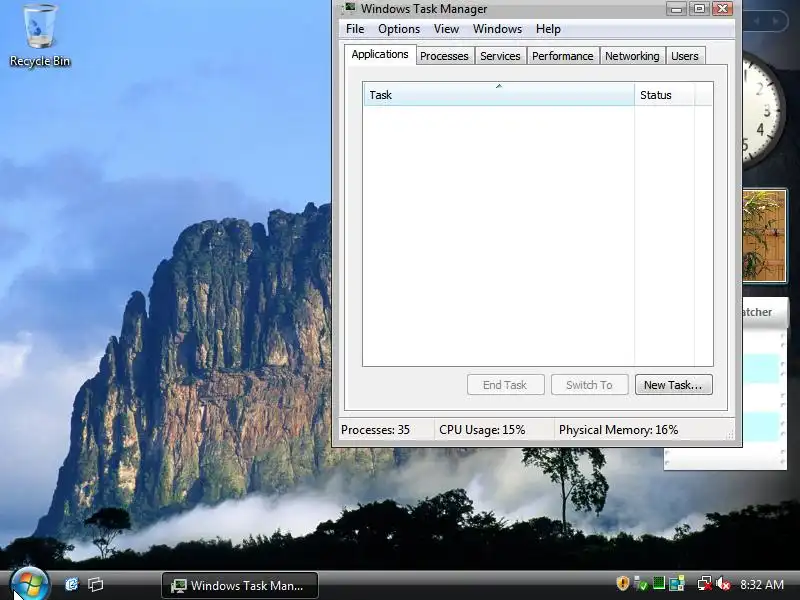Switch to the Networking tab
The width and height of the screenshot is (800, 600).
point(632,56)
